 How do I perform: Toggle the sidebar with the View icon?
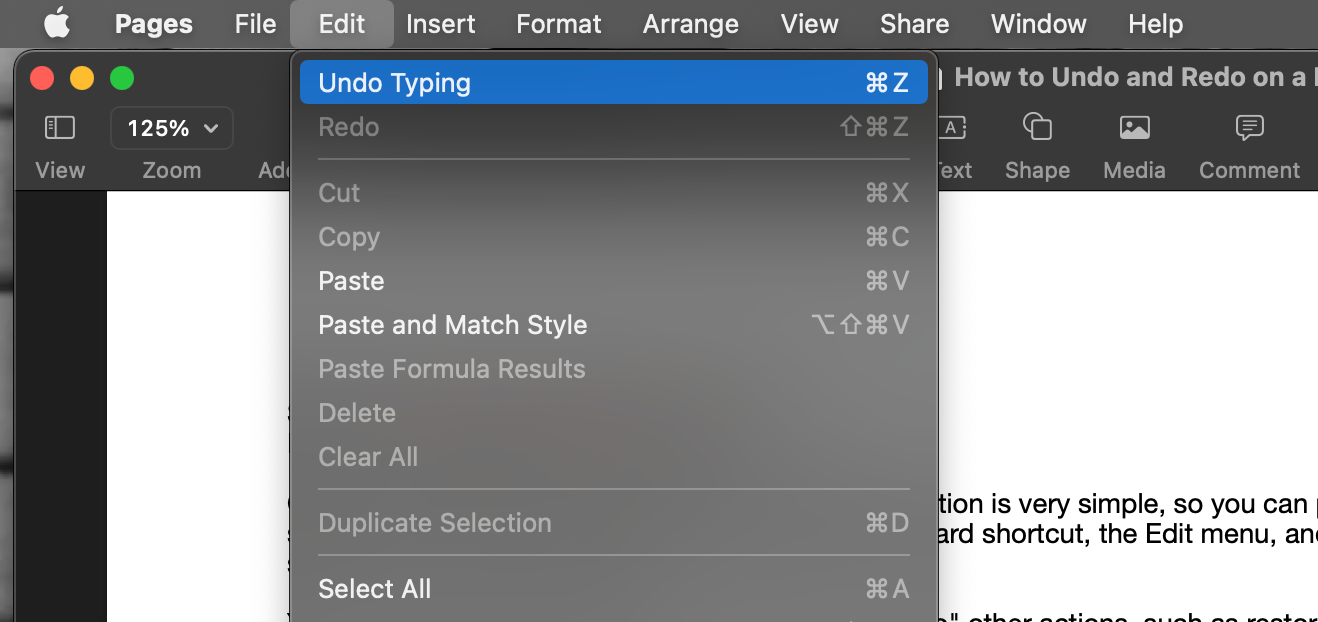[59, 127]
